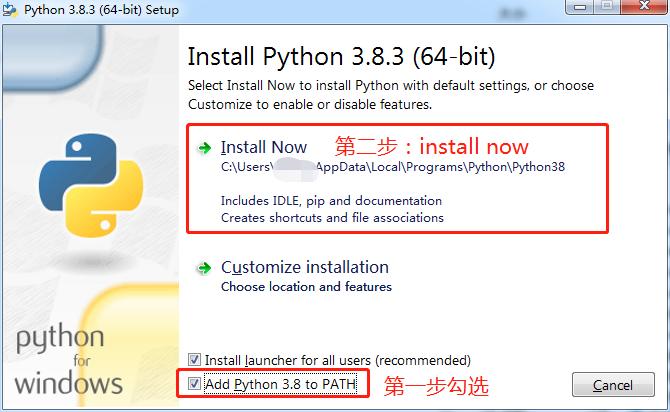Click "Choose location and features" description text
The image size is (670, 412).
click(306, 287)
